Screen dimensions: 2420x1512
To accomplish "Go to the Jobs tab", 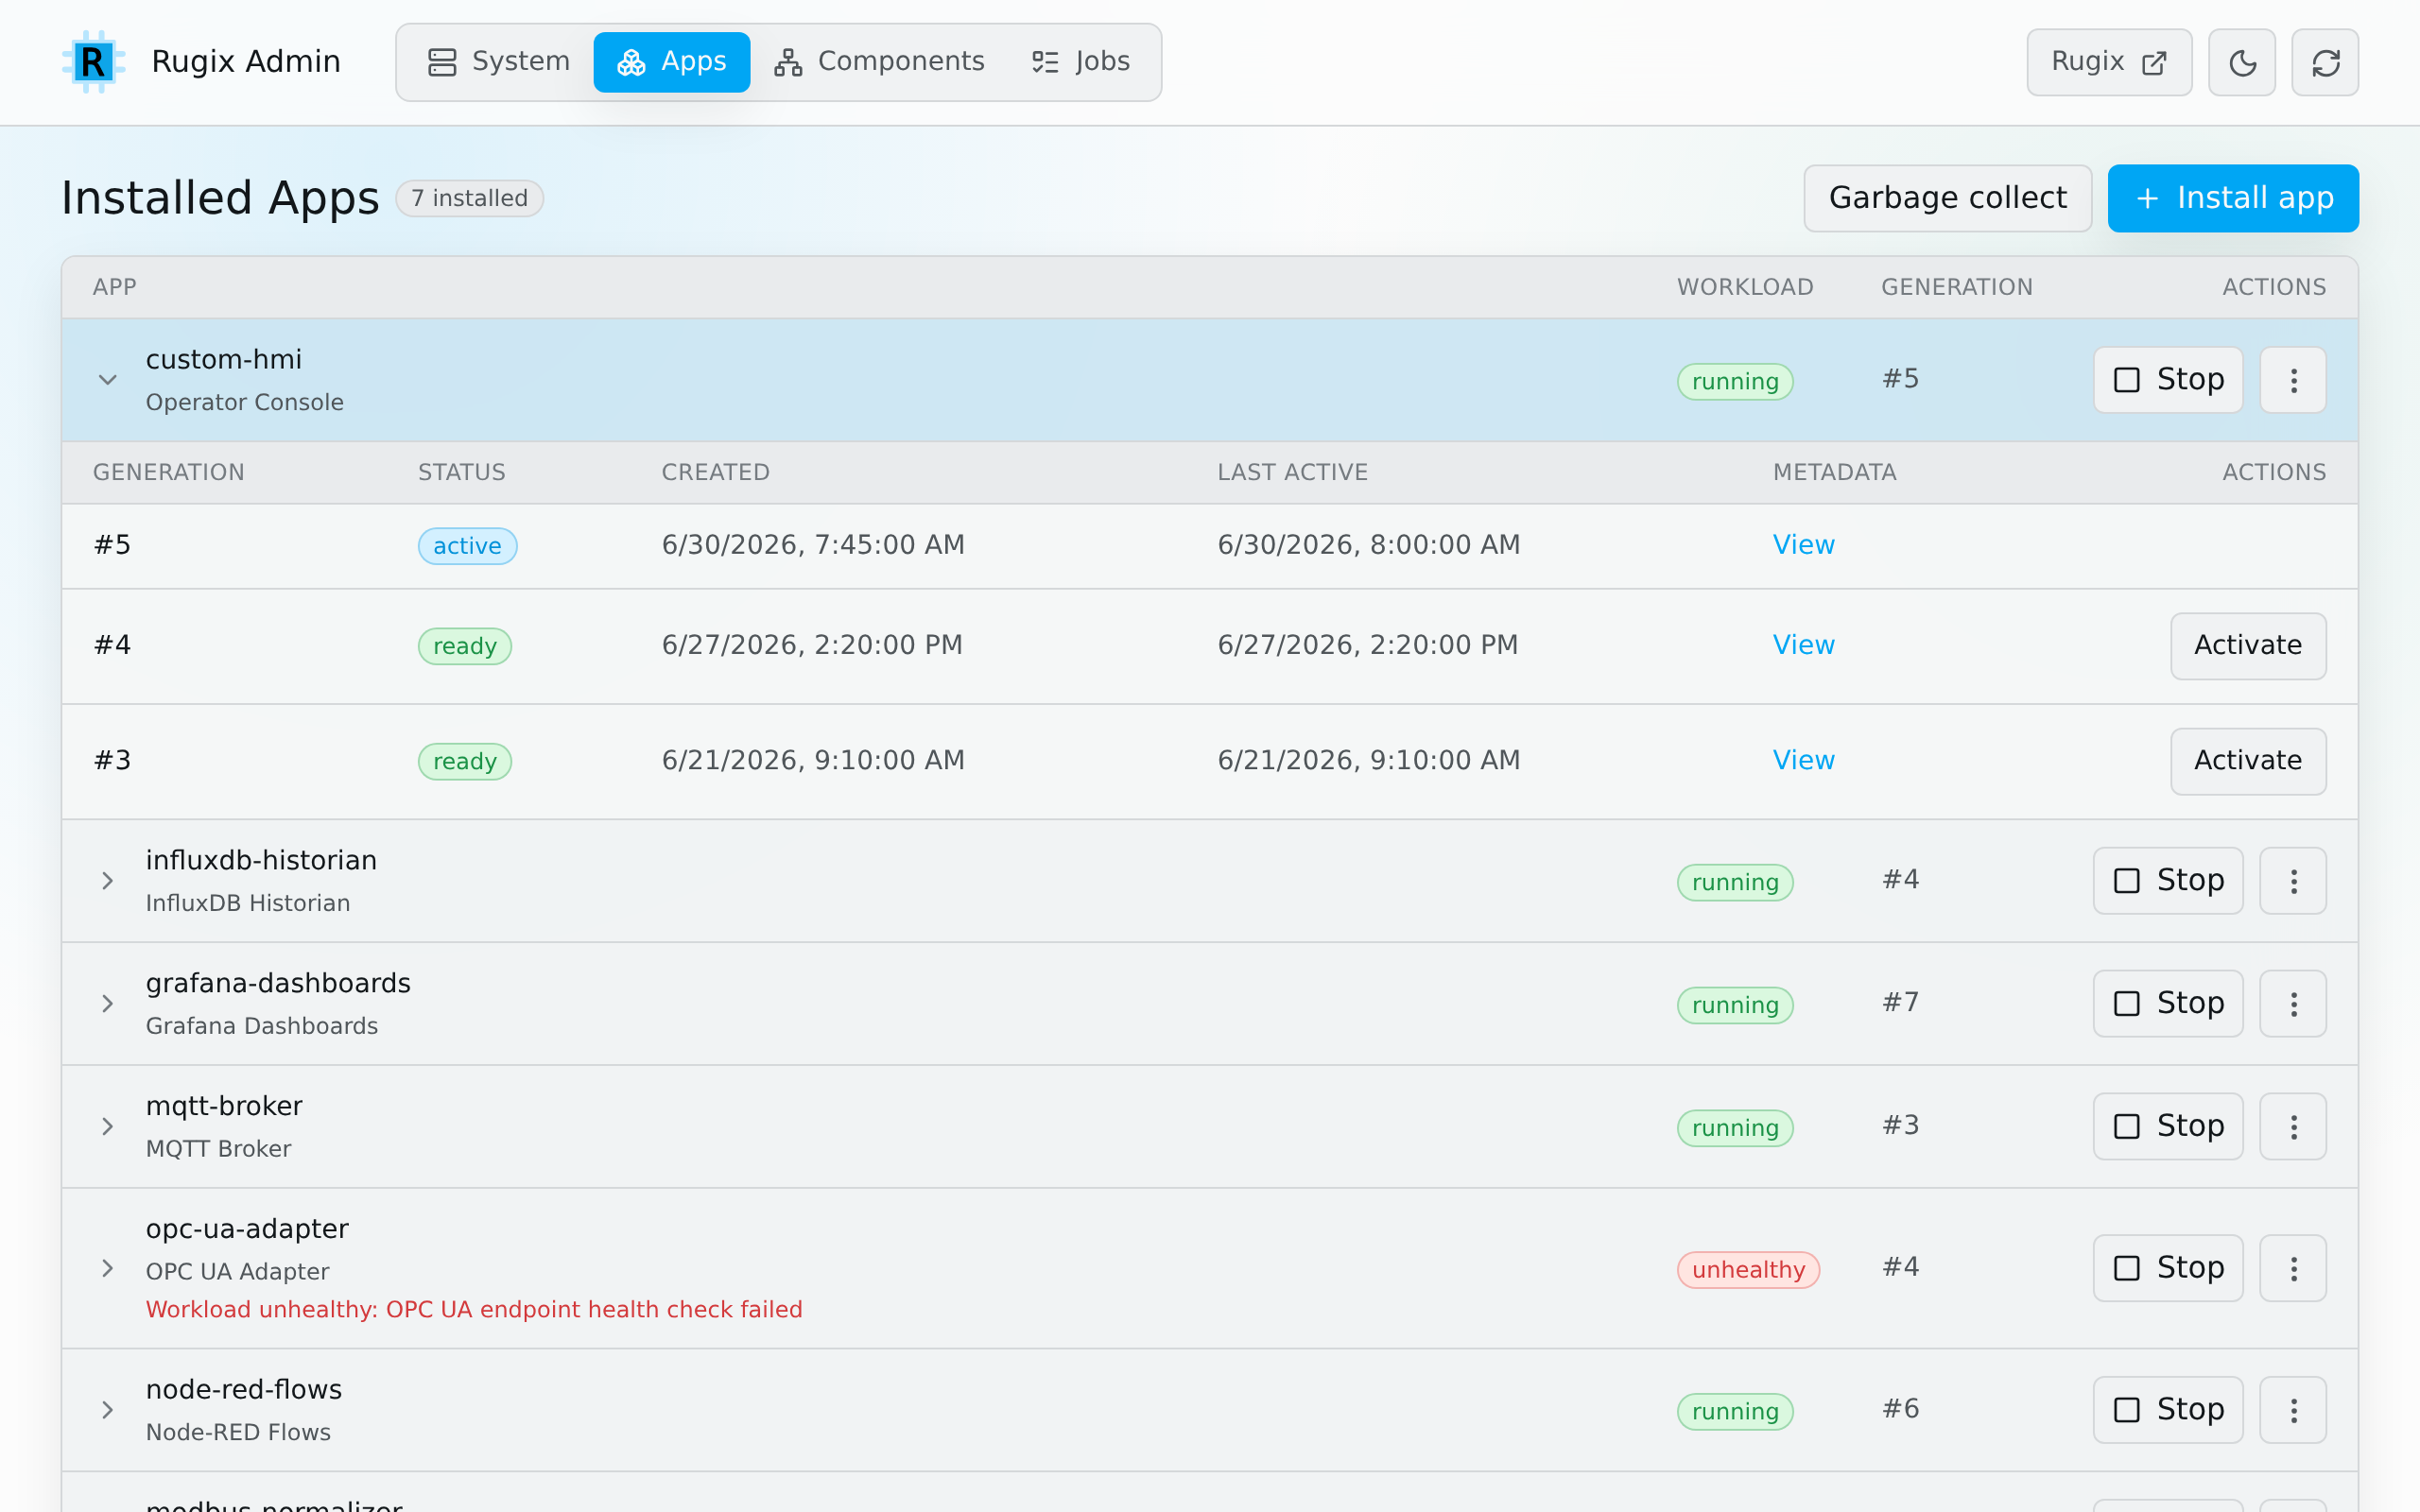I will point(1081,62).
